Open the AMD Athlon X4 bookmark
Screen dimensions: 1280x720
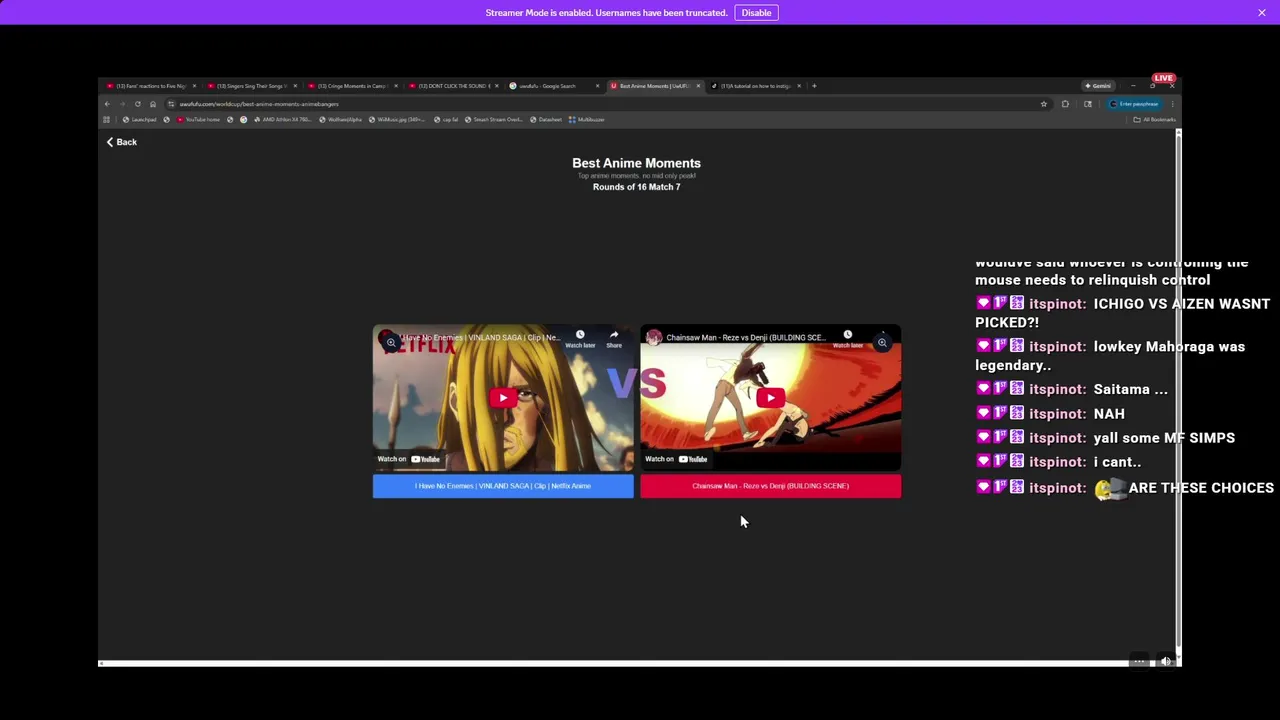pyautogui.click(x=282, y=120)
